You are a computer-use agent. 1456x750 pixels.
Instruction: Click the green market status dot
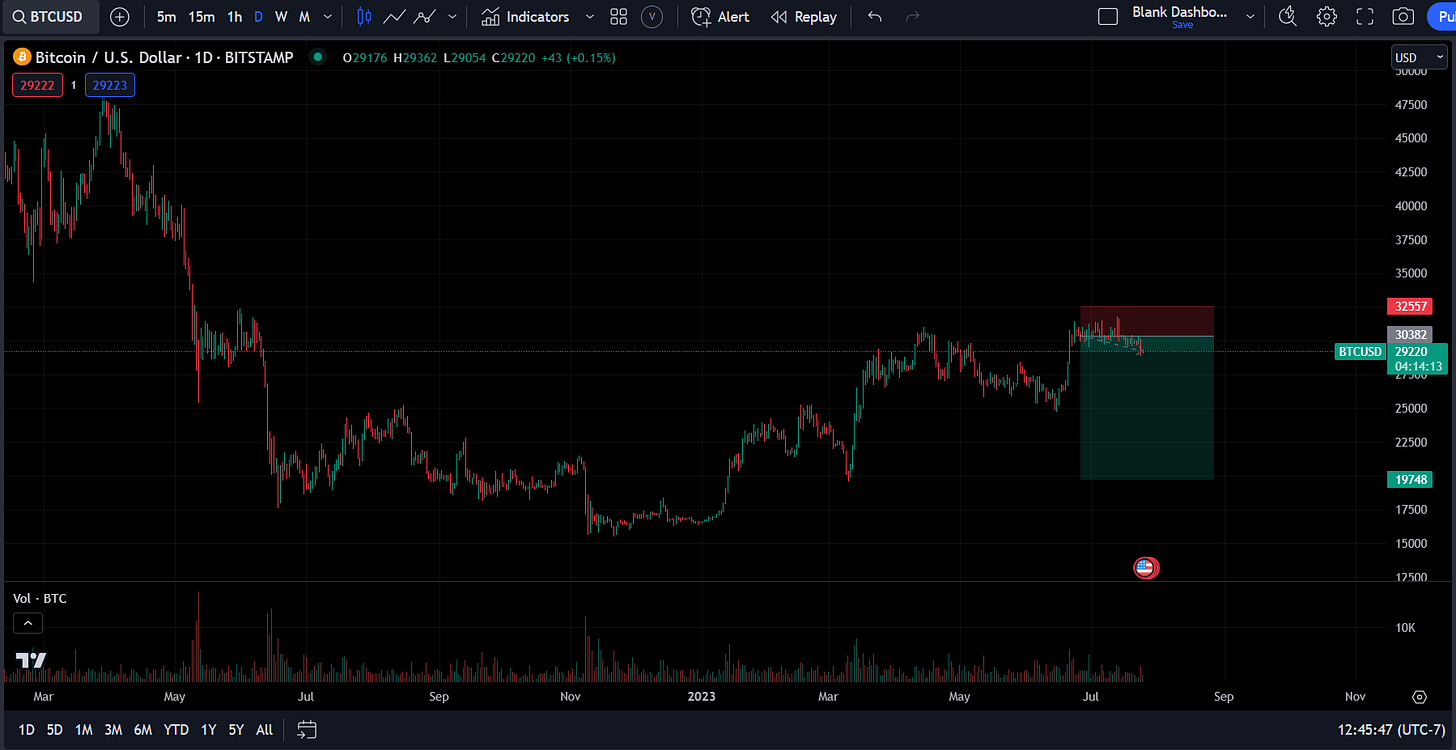(x=318, y=58)
